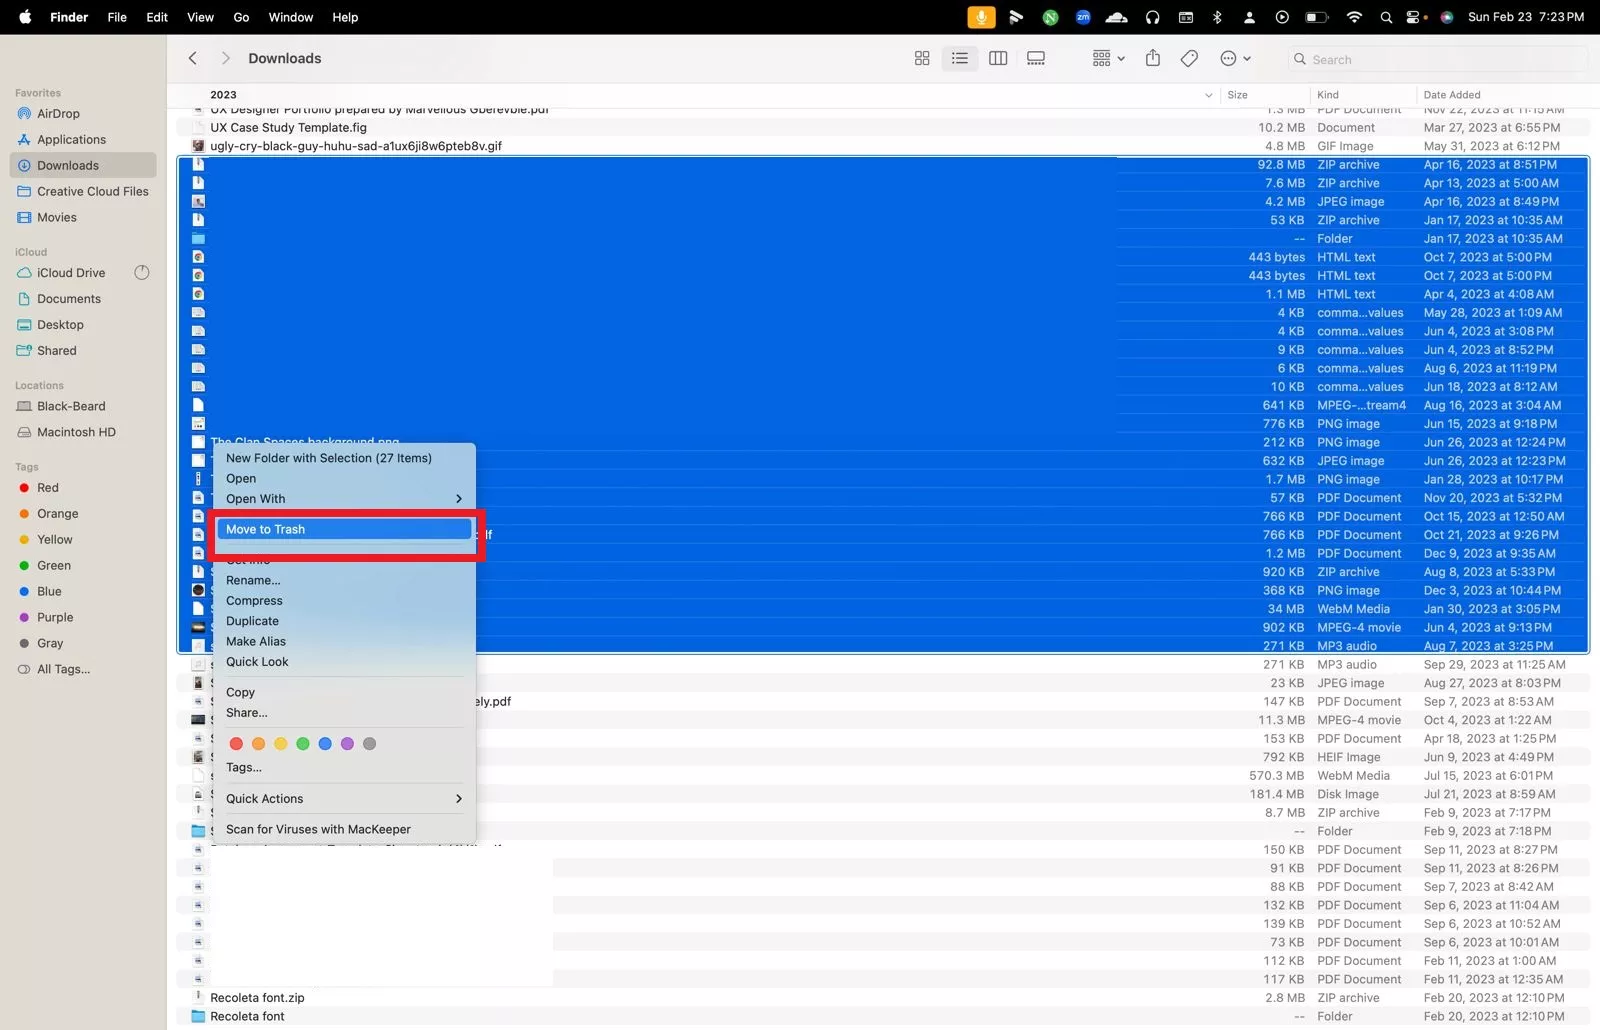Open the Action ellipsis dropdown menu
The image size is (1600, 1030).
pos(1235,59)
